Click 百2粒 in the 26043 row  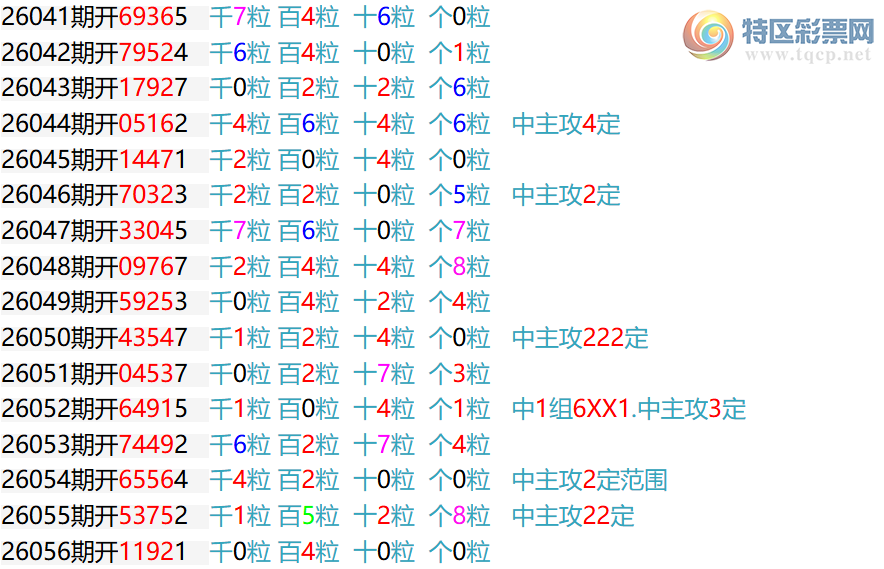[x=309, y=88]
